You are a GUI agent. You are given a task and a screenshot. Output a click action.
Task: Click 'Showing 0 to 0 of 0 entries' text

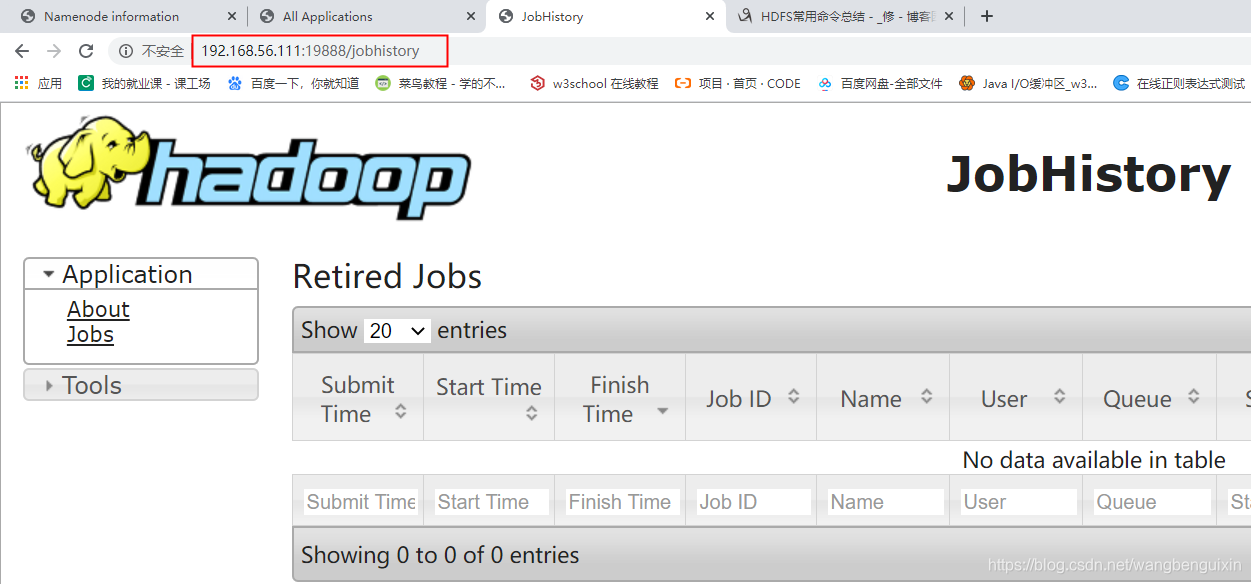click(x=440, y=555)
